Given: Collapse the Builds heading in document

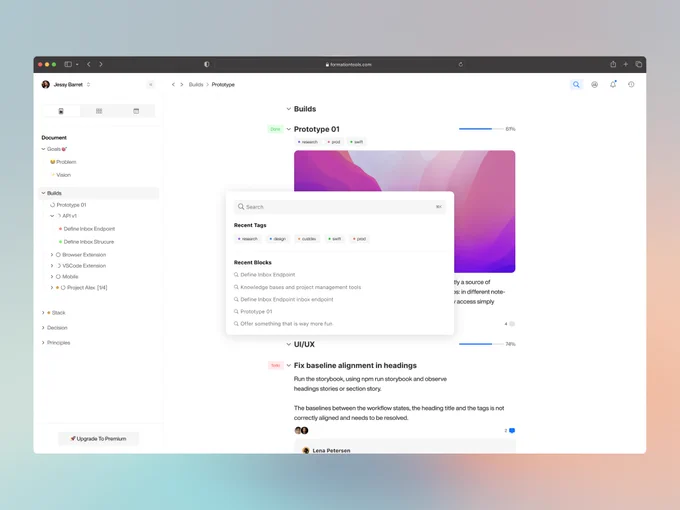Looking at the screenshot, I should coord(288,109).
